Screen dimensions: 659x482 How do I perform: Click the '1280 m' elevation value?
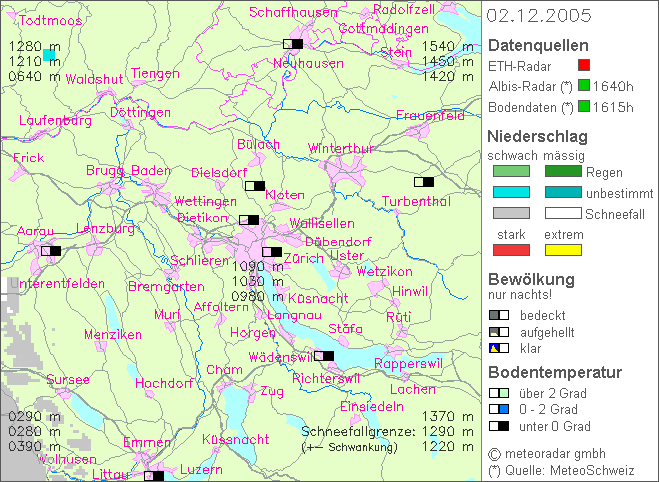[x=34, y=46]
